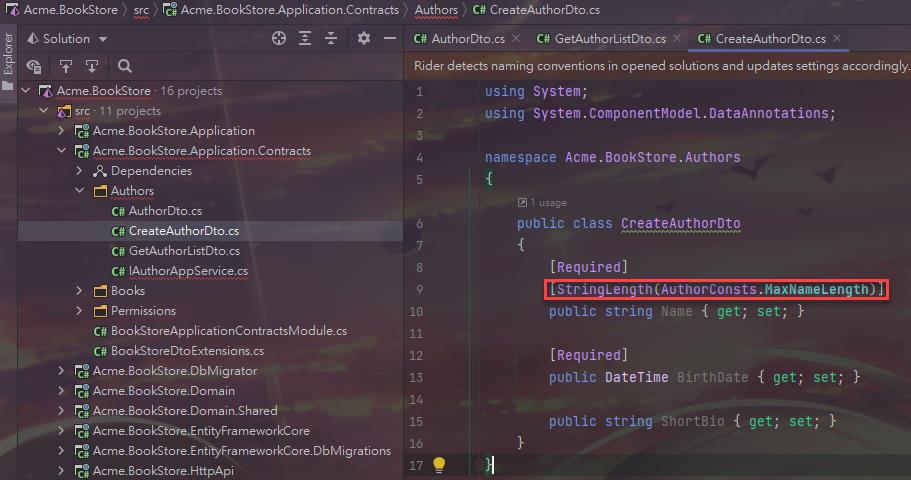Click the navigate to previous arrow icon
This screenshot has height=480, width=911.
pyautogui.click(x=66, y=67)
